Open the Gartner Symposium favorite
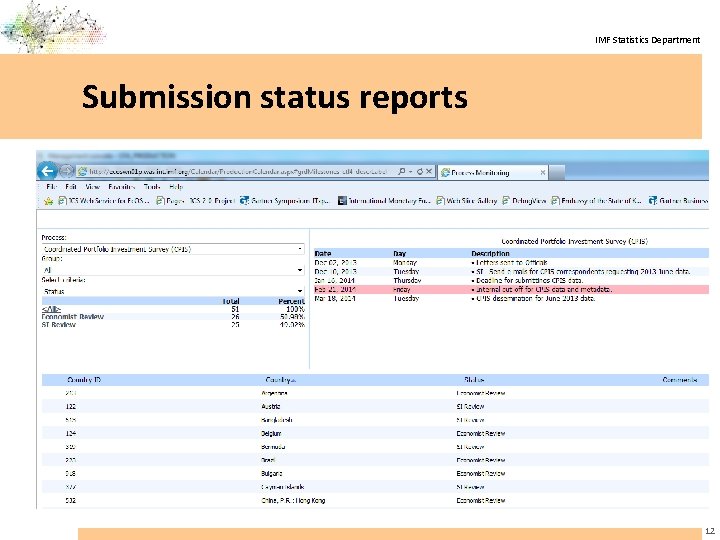This screenshot has width=720, height=540. pos(285,201)
